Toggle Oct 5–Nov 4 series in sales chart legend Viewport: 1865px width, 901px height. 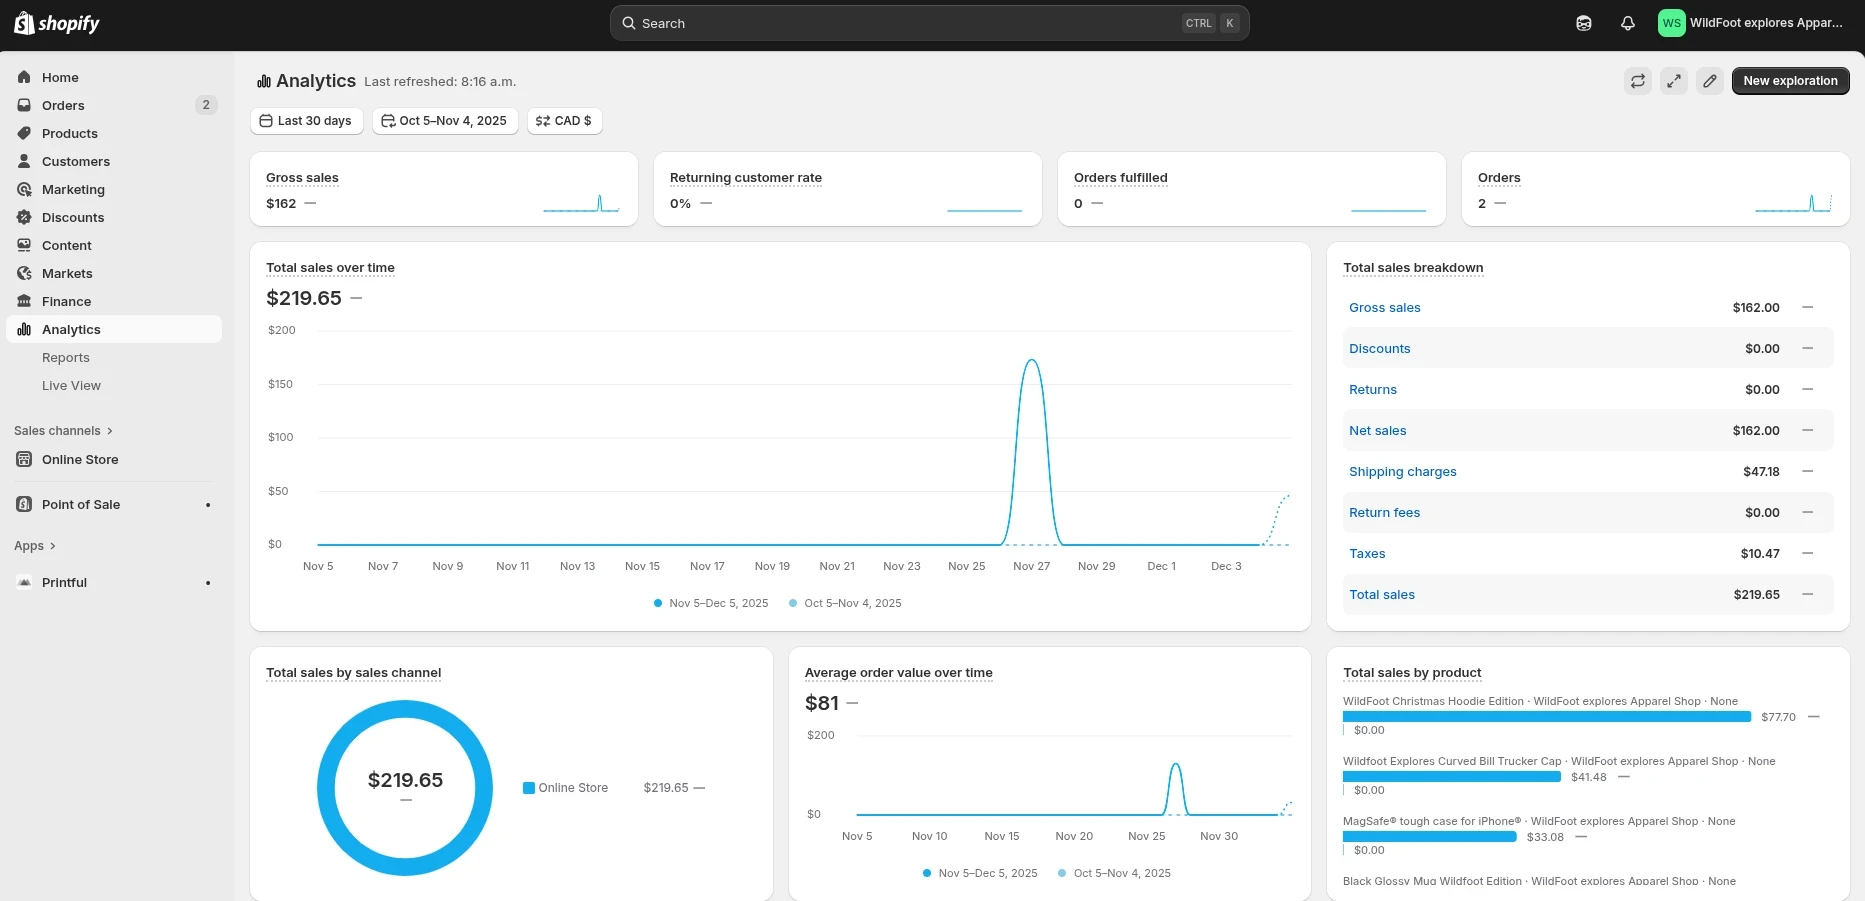(x=846, y=603)
